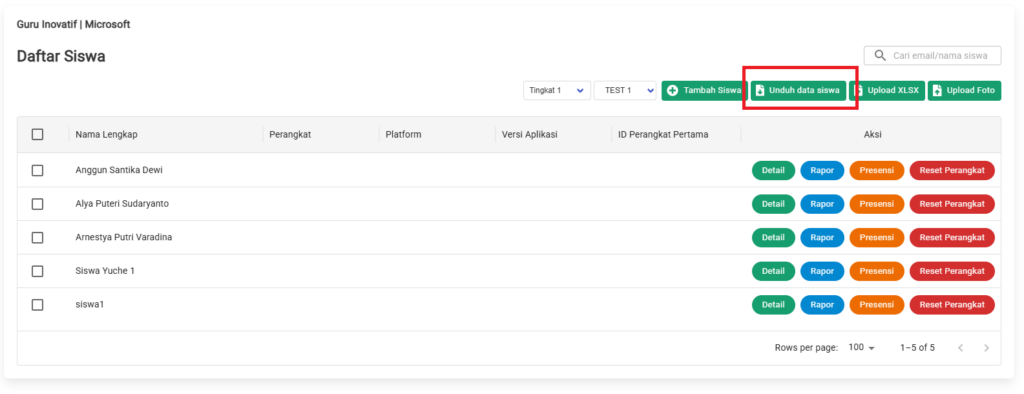Select checkbox for Siswa Yuche 1

click(x=38, y=271)
